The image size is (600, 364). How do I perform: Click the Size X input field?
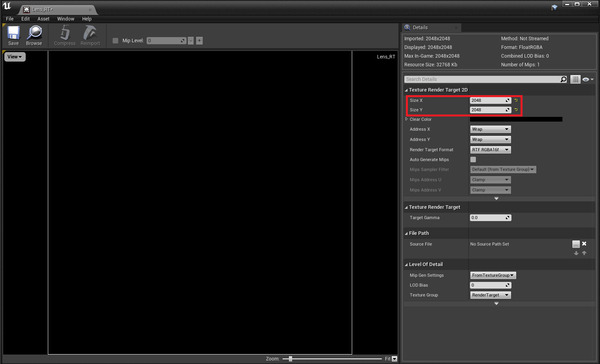click(490, 100)
